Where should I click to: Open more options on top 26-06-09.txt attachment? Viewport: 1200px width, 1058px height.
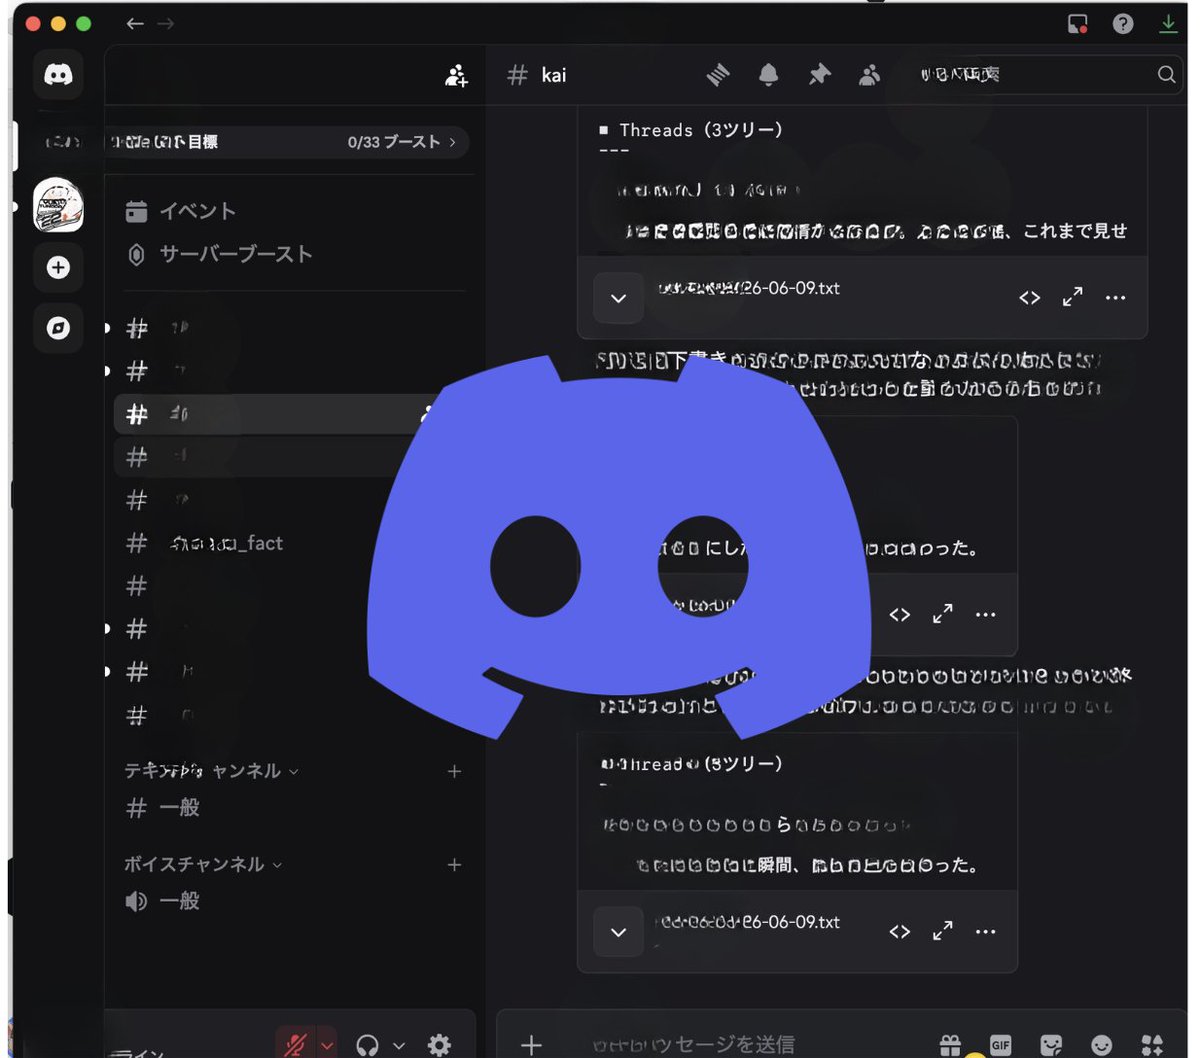(x=1116, y=298)
